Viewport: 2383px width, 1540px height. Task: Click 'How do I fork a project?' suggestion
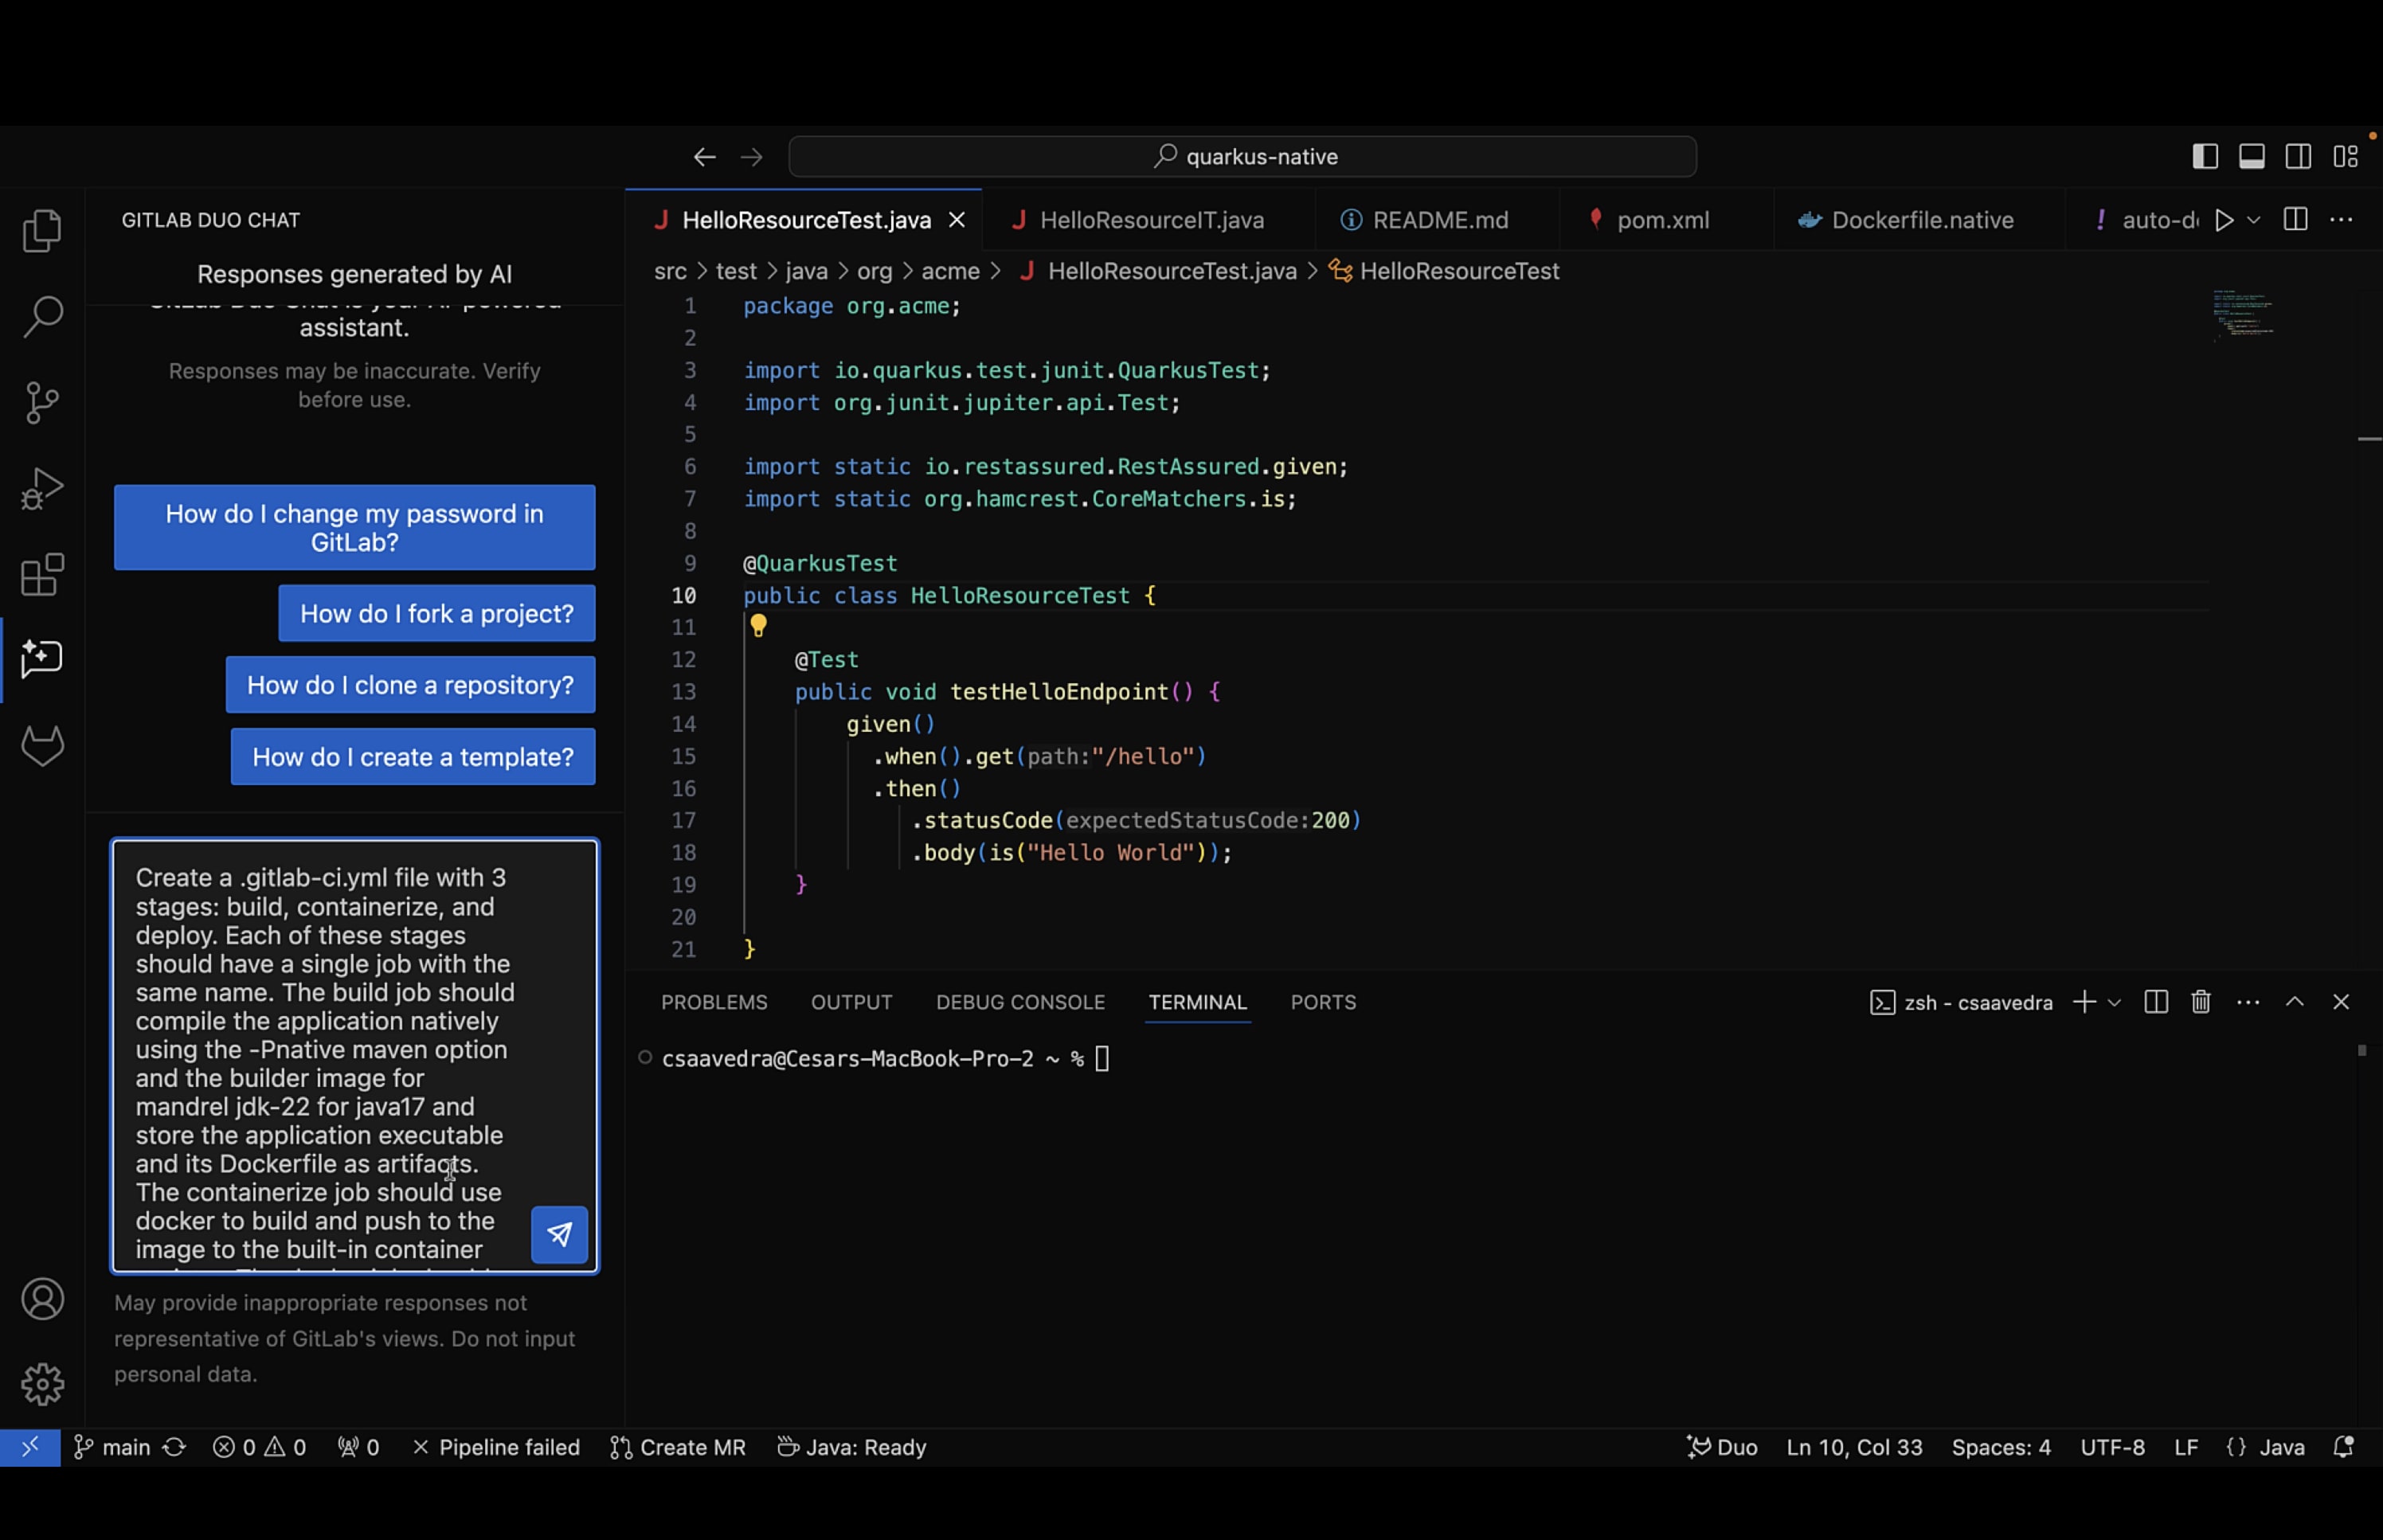point(436,613)
